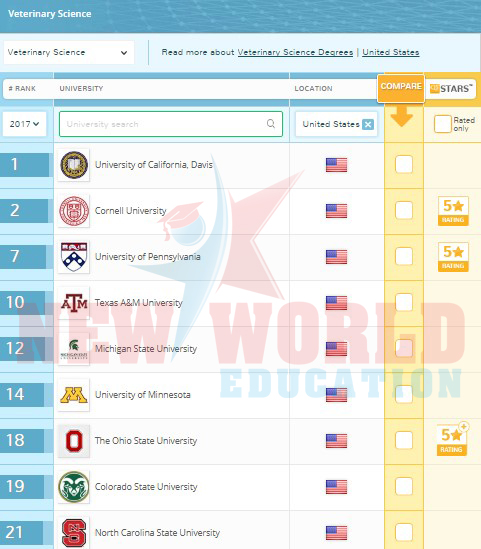Click the Ohio State O logo

(74, 441)
